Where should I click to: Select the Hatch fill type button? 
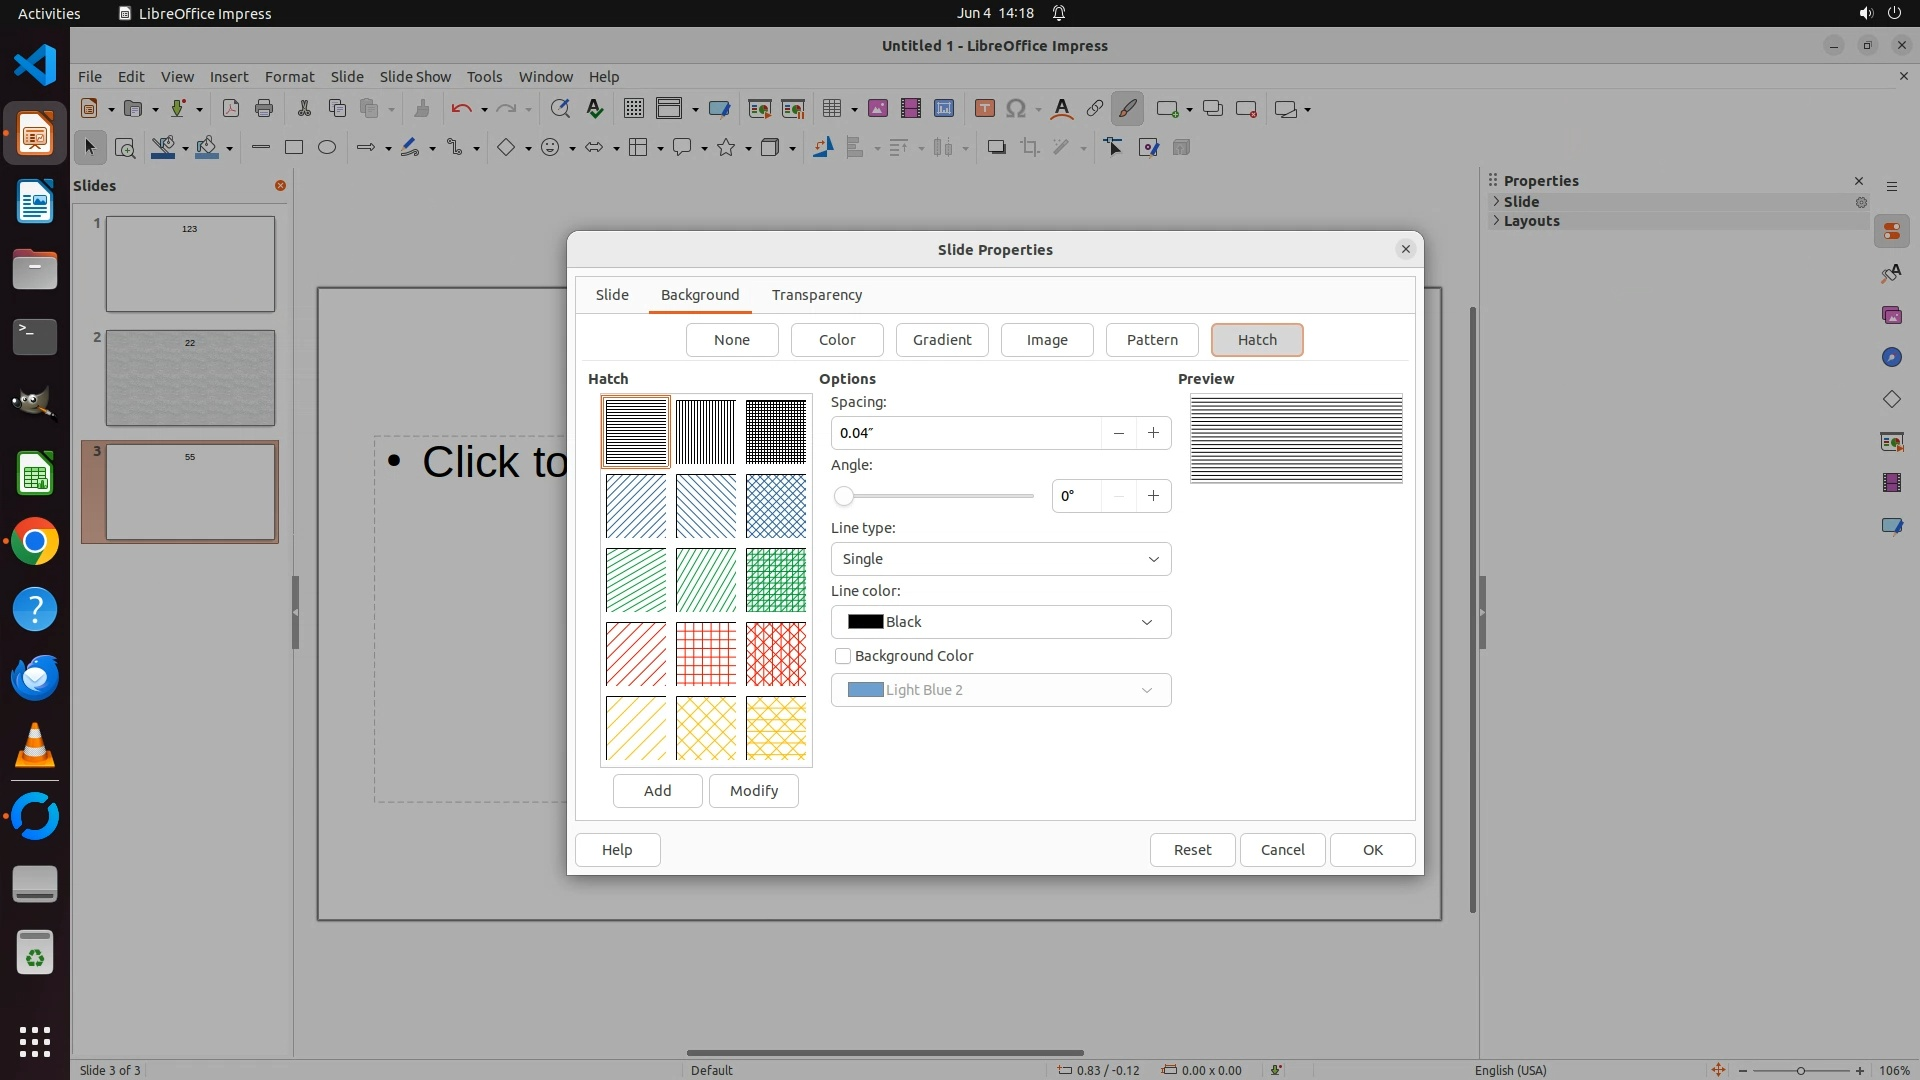click(1256, 340)
